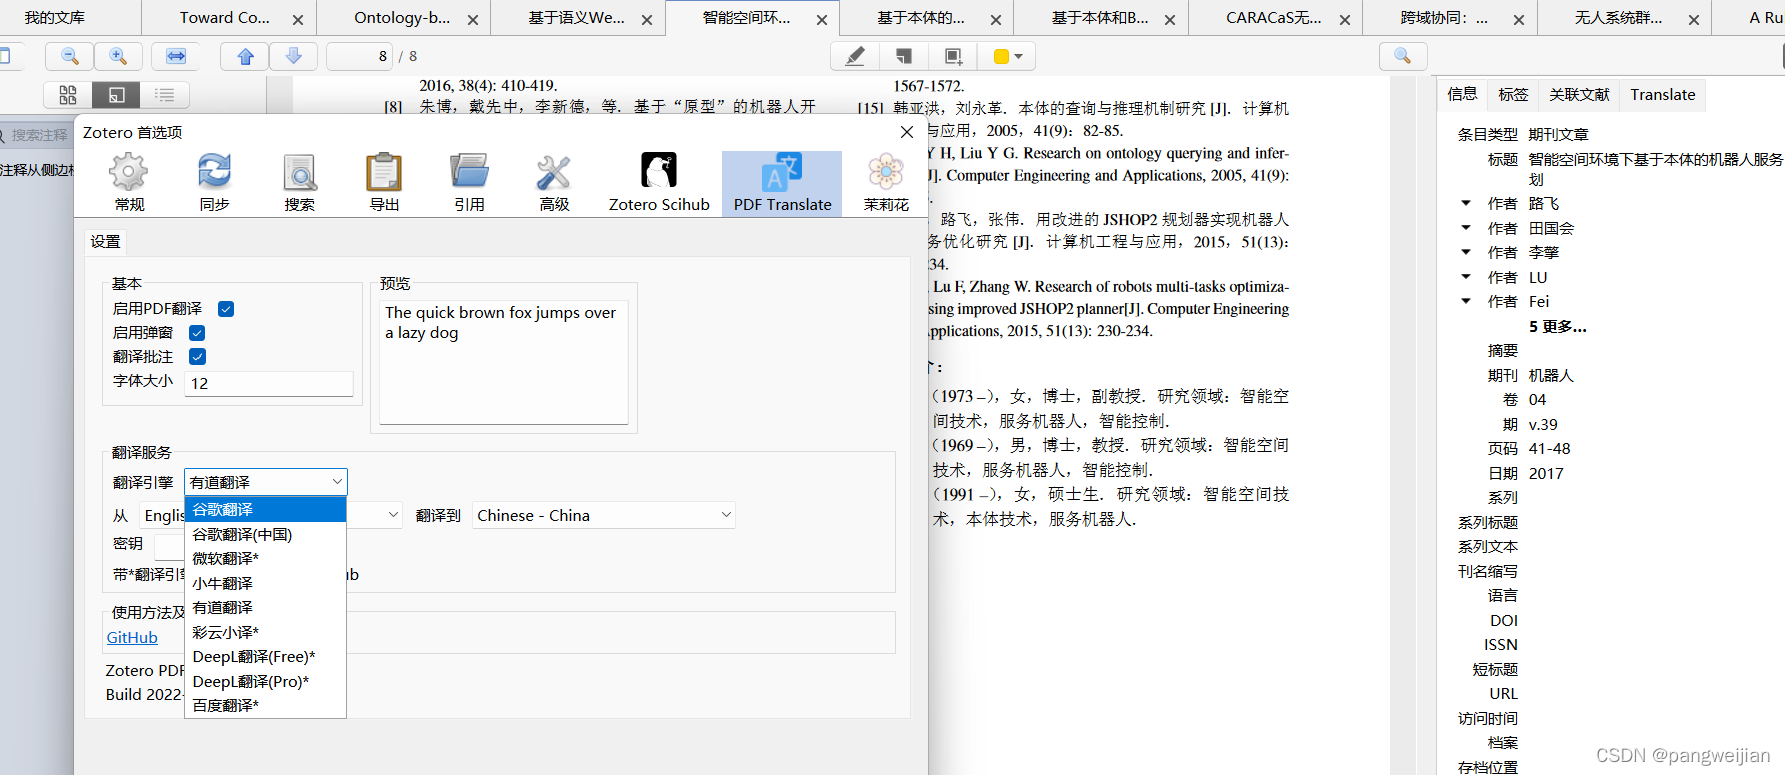Zoom in on the PDF
This screenshot has height=775, width=1785.
pyautogui.click(x=118, y=57)
